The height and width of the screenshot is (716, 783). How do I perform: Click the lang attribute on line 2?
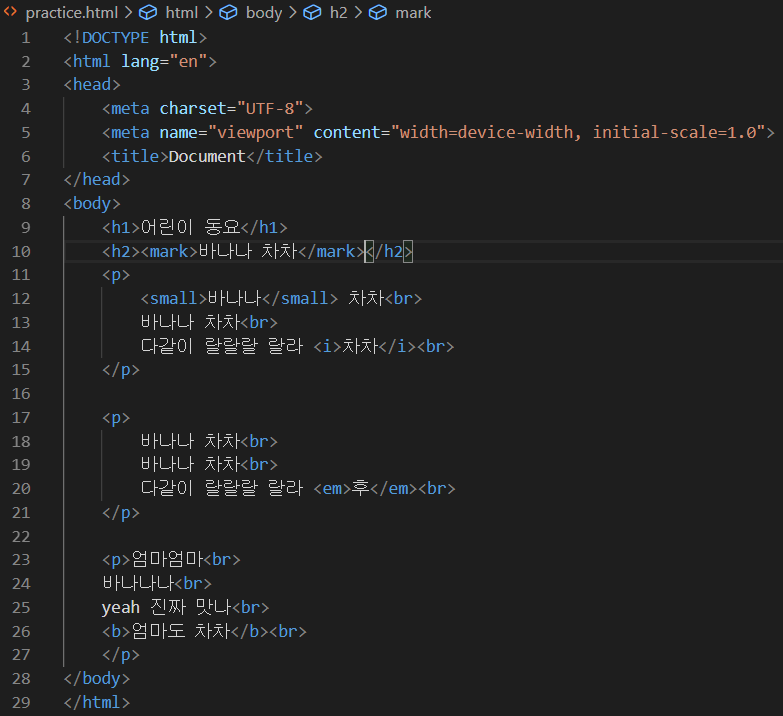tap(140, 61)
